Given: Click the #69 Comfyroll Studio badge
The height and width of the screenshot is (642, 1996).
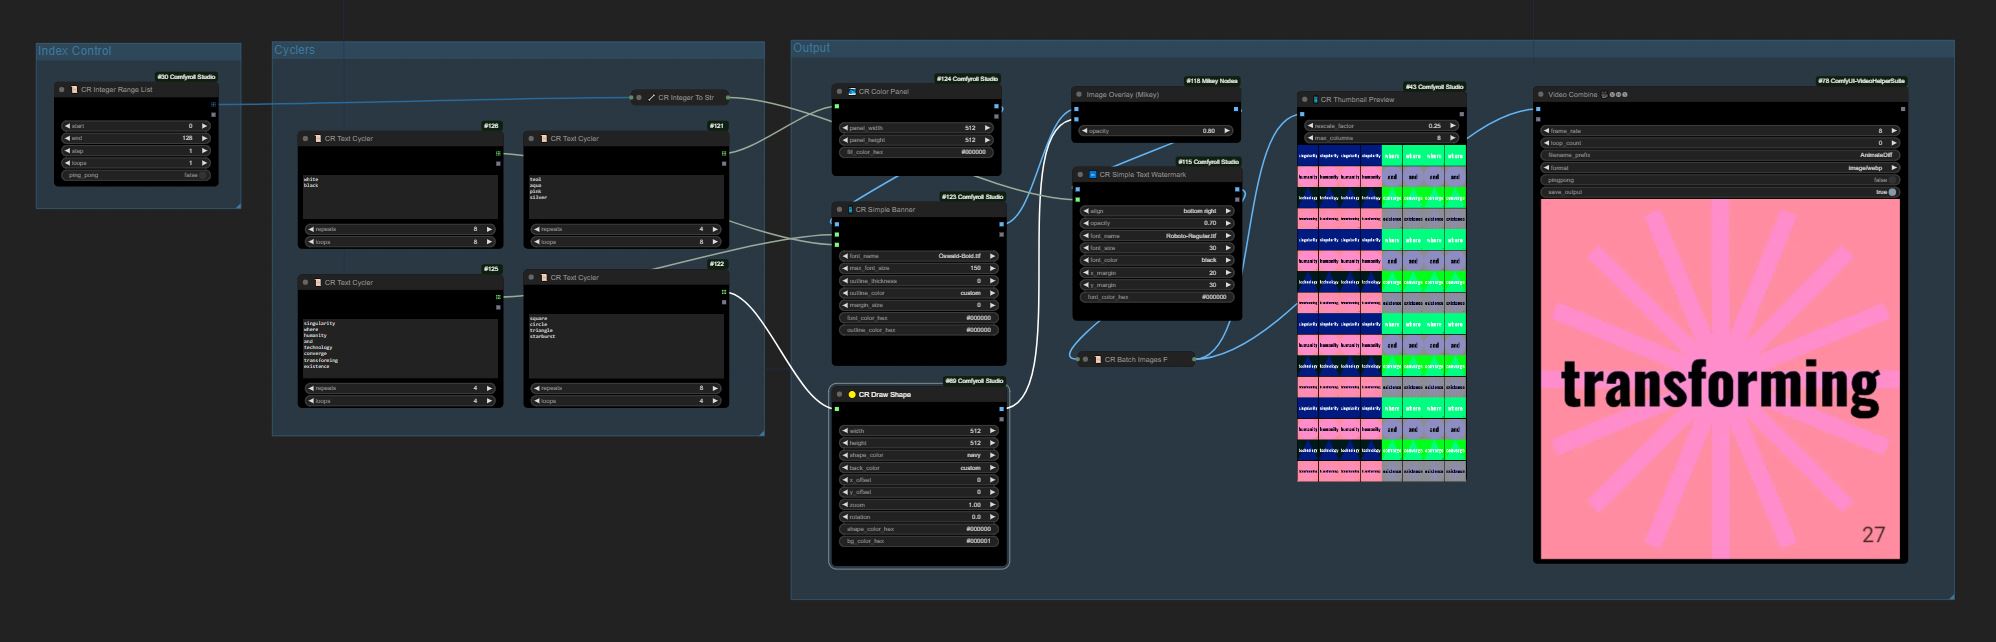Looking at the screenshot, I should pyautogui.click(x=974, y=381).
